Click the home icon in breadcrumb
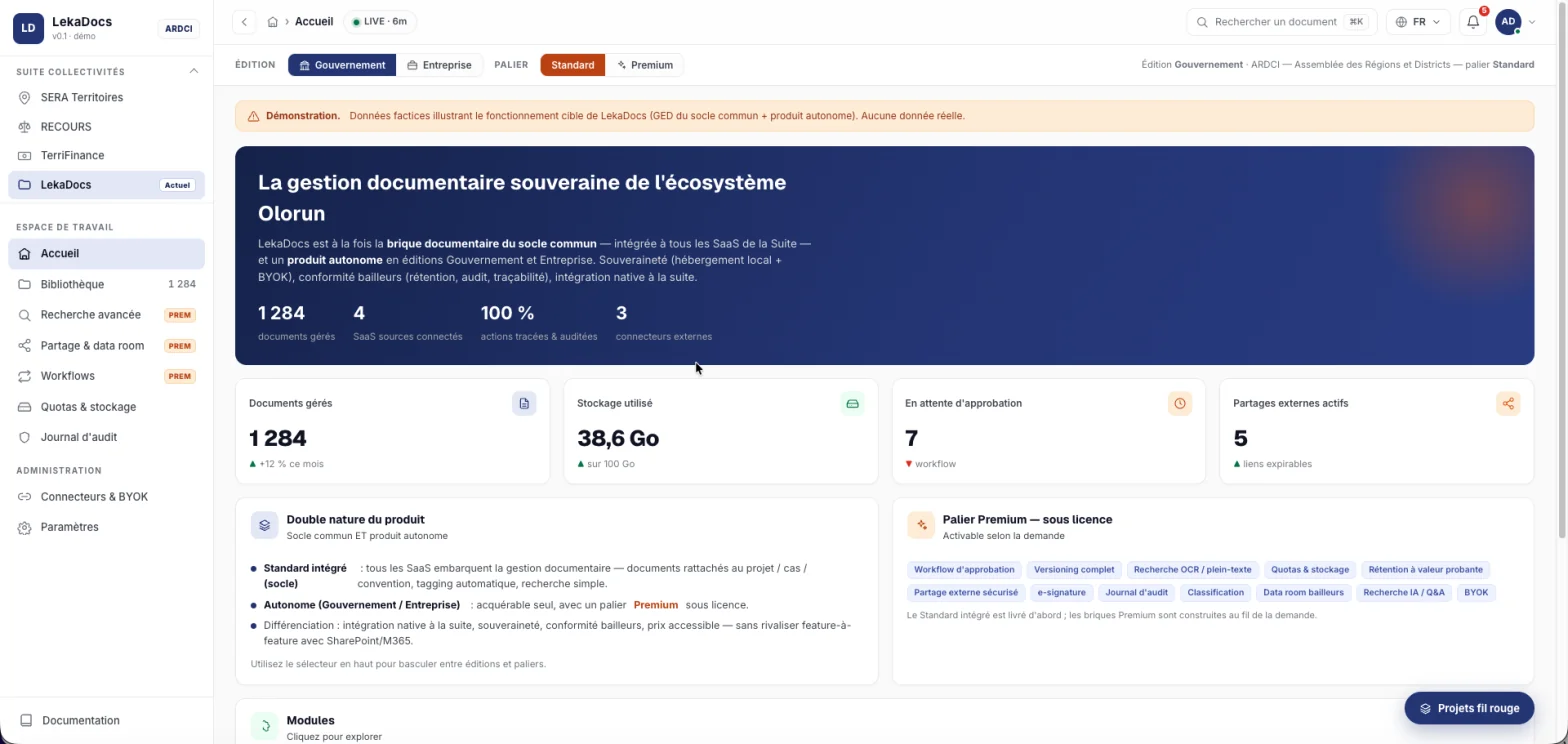The width and height of the screenshot is (1568, 744). [x=272, y=22]
